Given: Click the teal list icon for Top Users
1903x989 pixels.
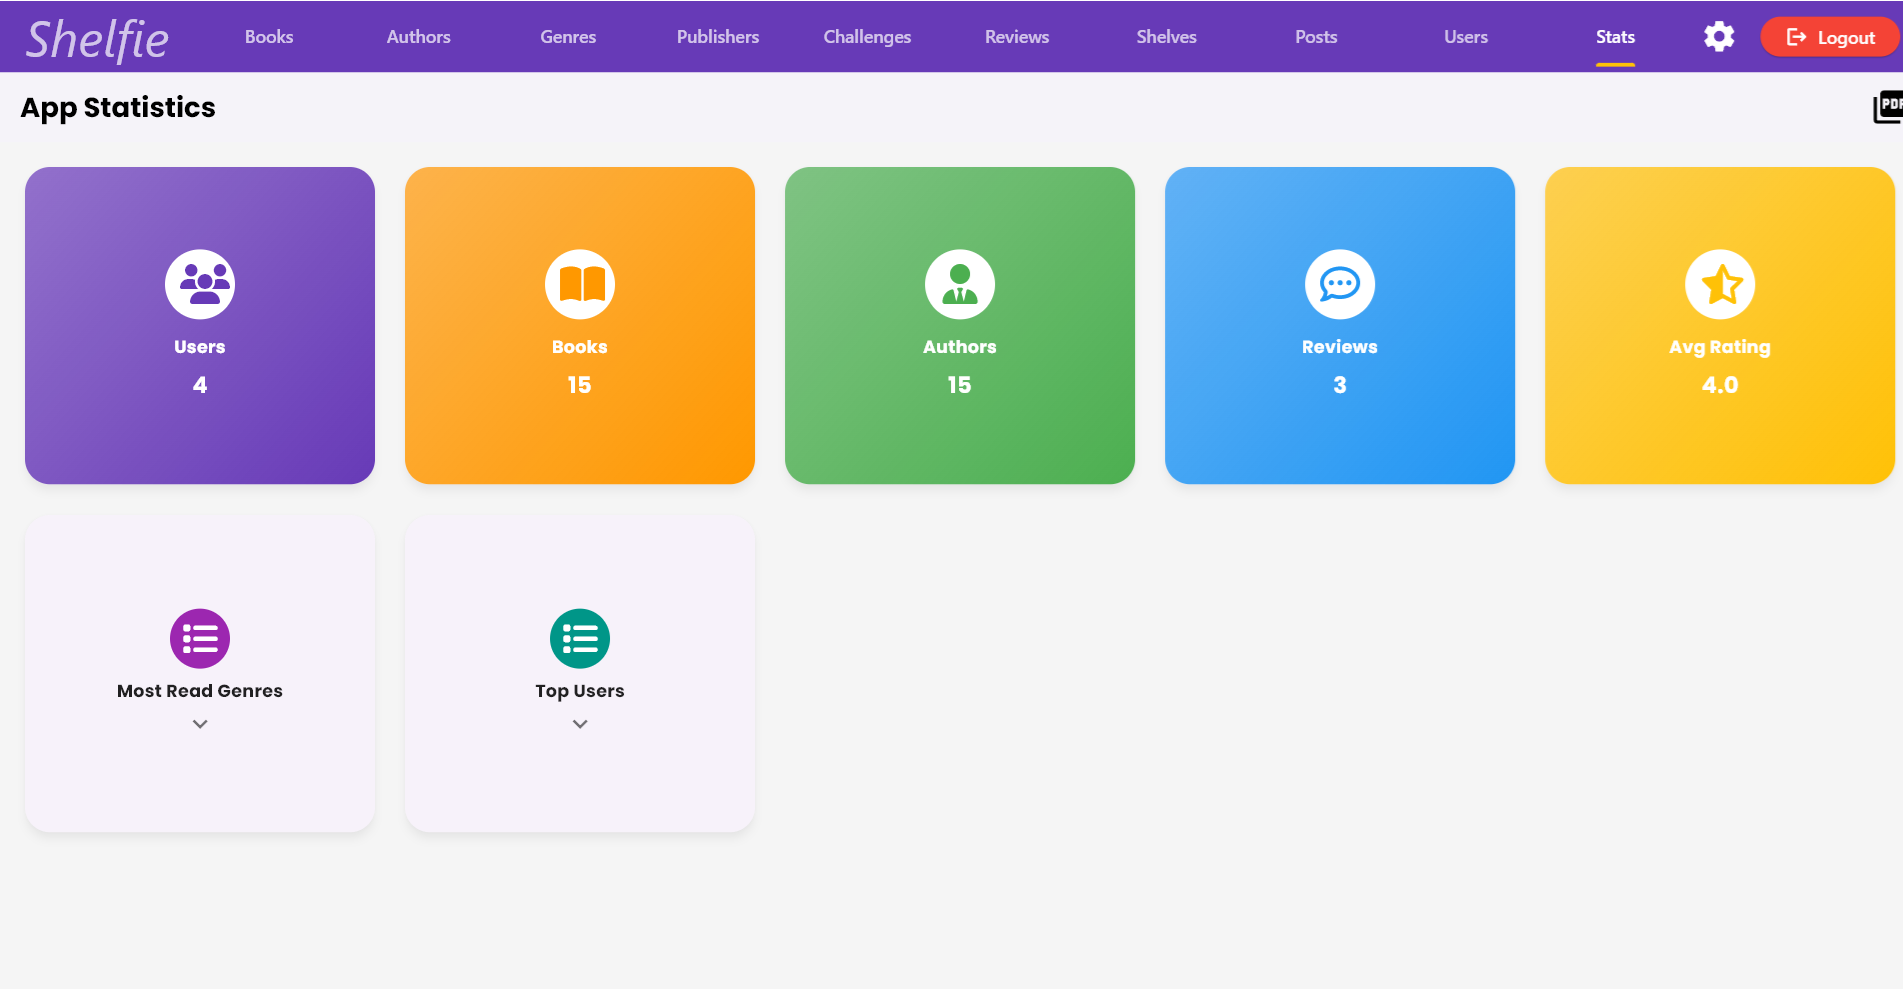Looking at the screenshot, I should (x=580, y=638).
